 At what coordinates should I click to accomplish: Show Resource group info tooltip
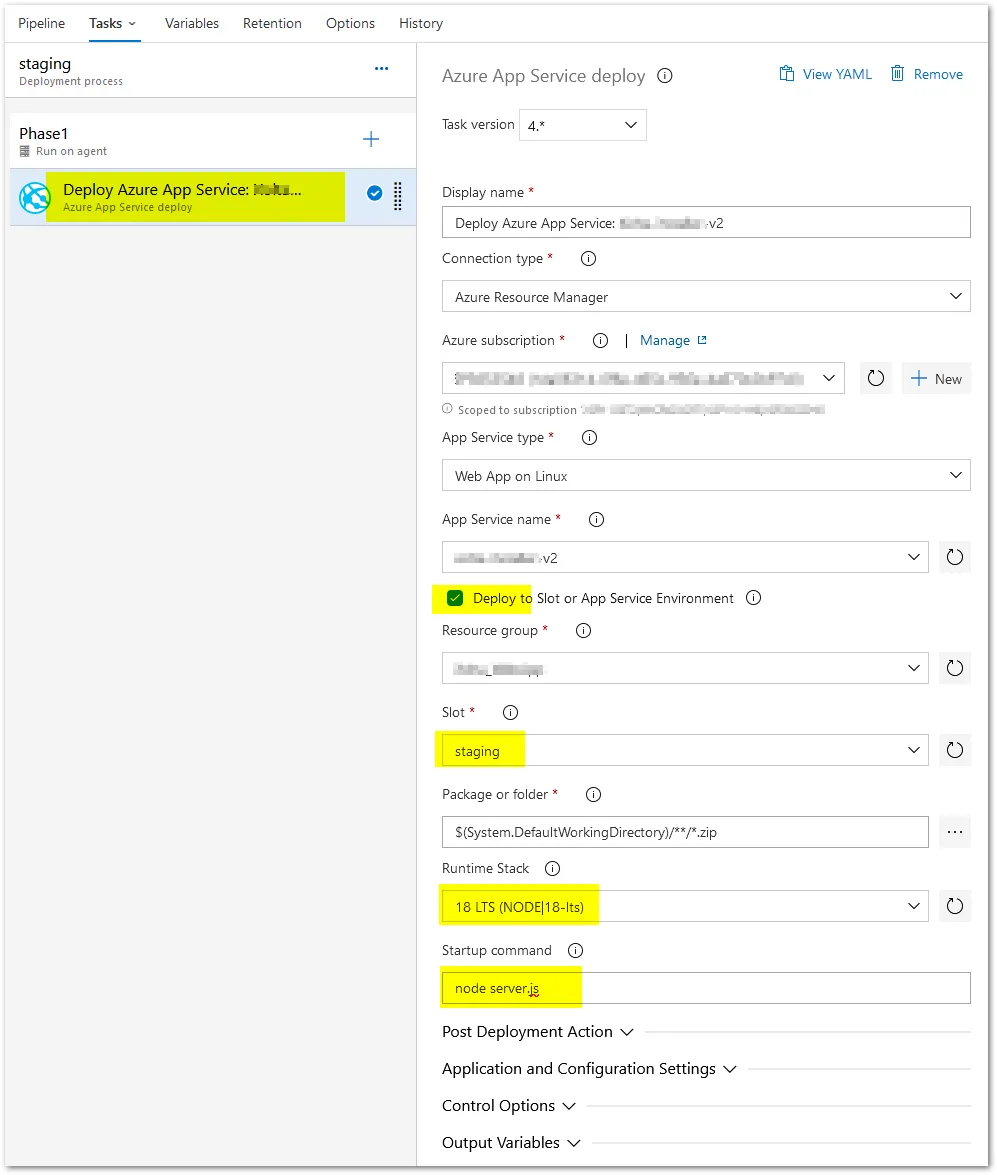tap(583, 630)
